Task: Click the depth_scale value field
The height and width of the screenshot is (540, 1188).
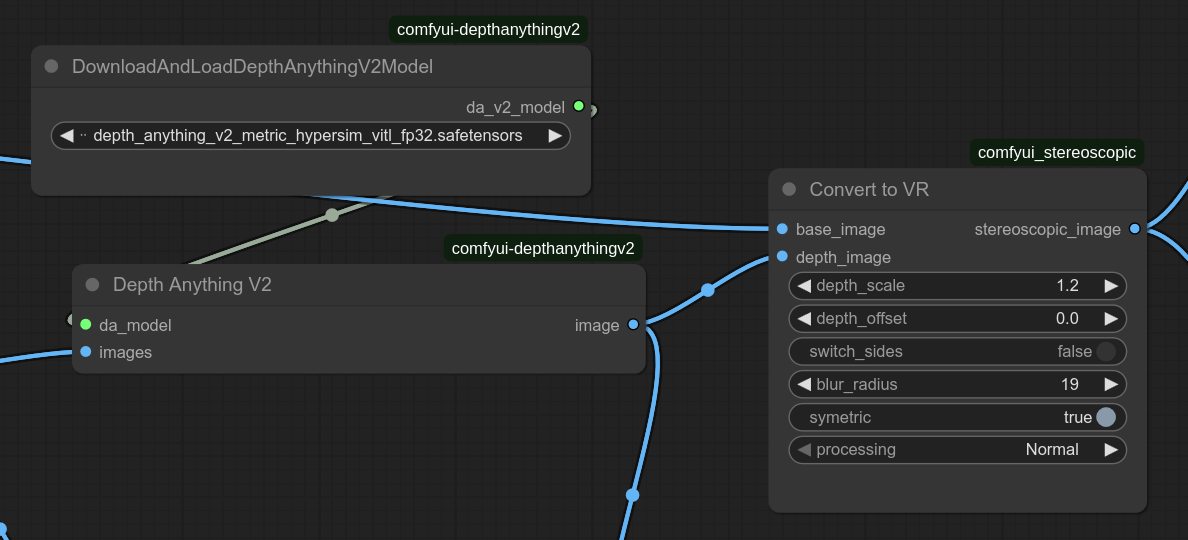Action: pyautogui.click(x=957, y=286)
